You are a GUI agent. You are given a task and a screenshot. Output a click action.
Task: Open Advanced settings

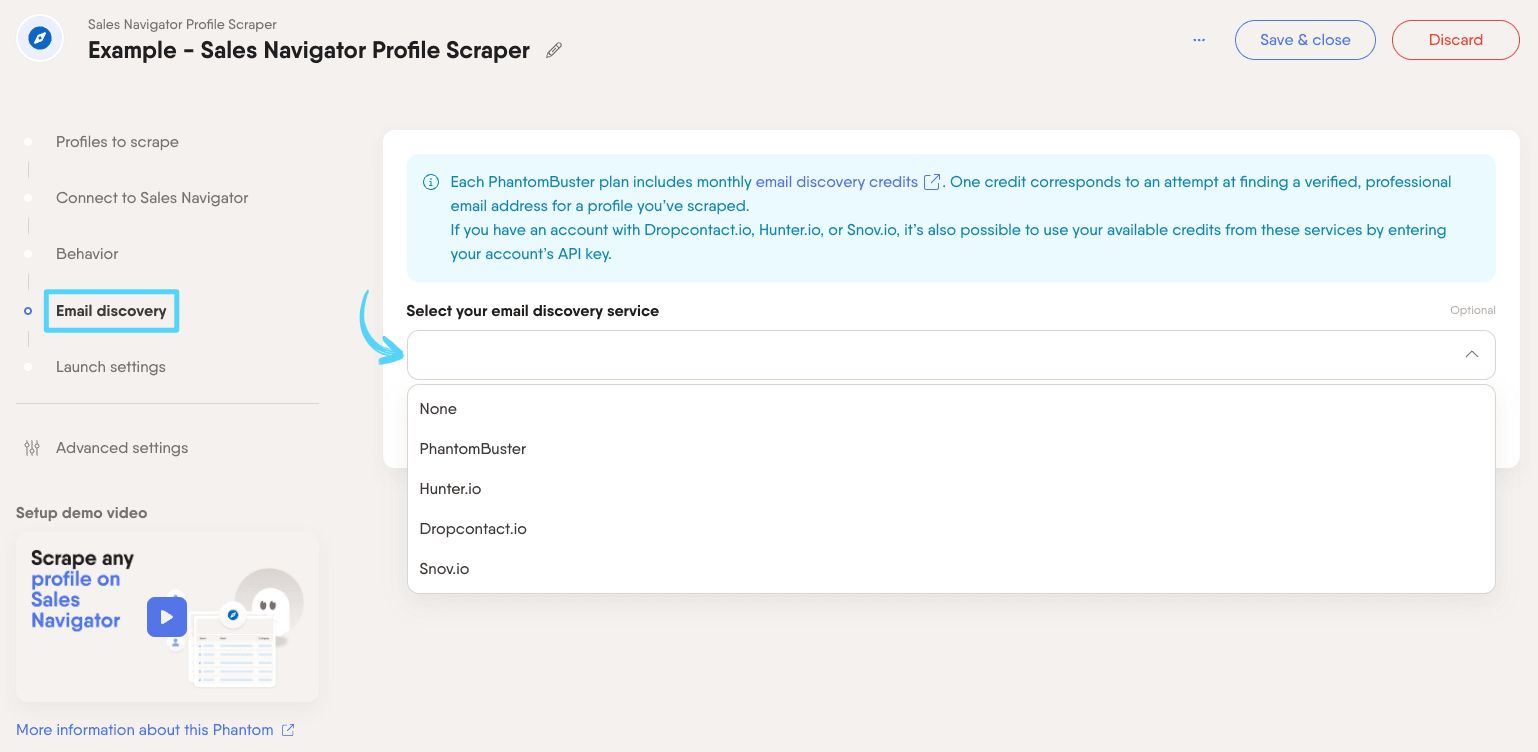click(x=122, y=448)
